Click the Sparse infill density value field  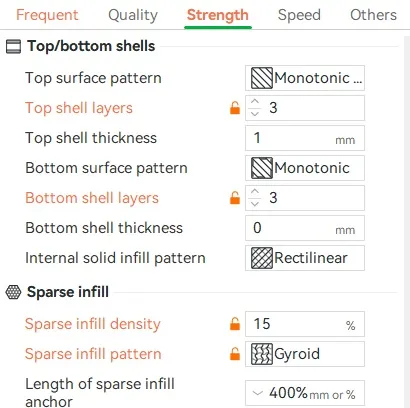[x=305, y=324]
